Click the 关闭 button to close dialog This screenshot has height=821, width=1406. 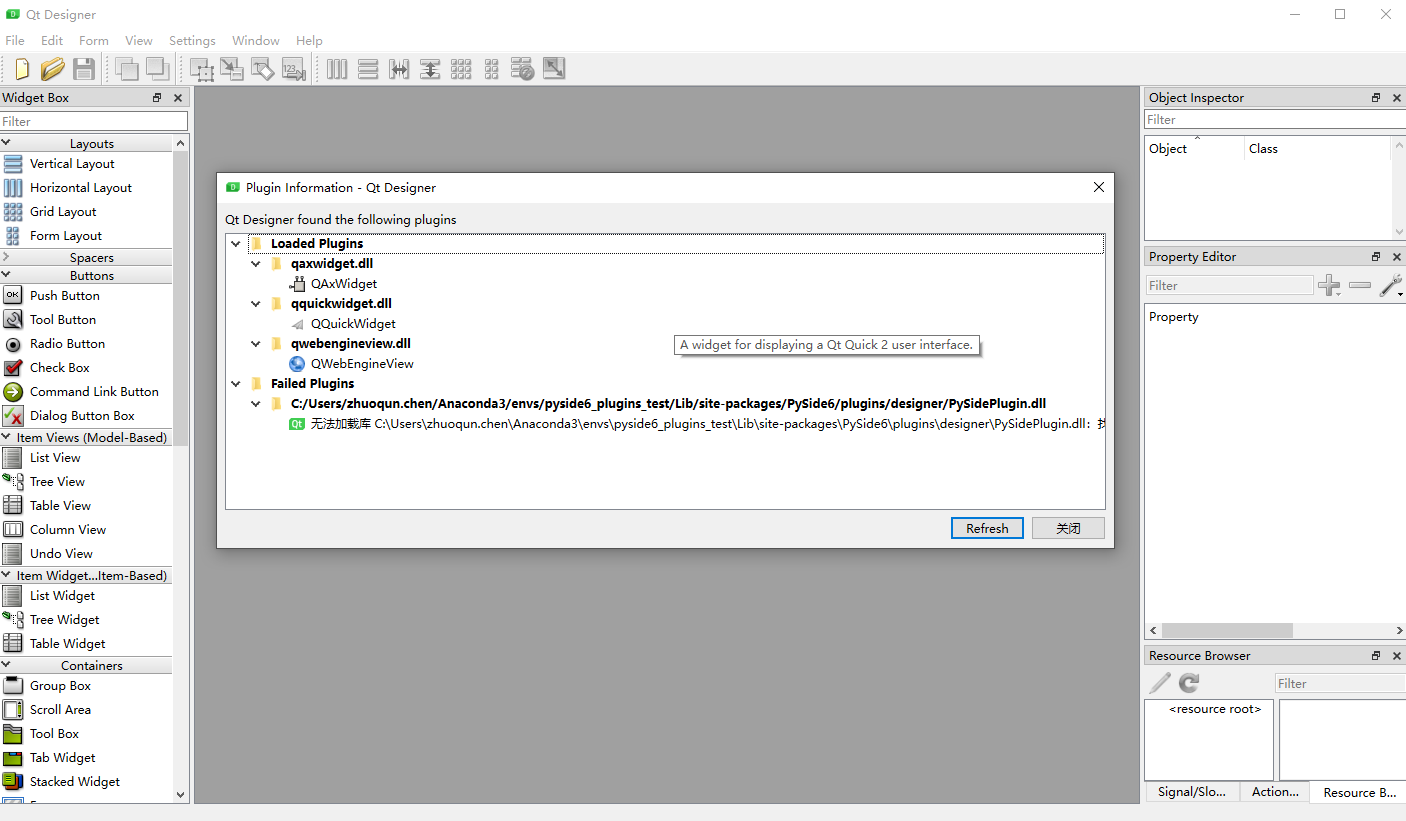click(x=1068, y=528)
